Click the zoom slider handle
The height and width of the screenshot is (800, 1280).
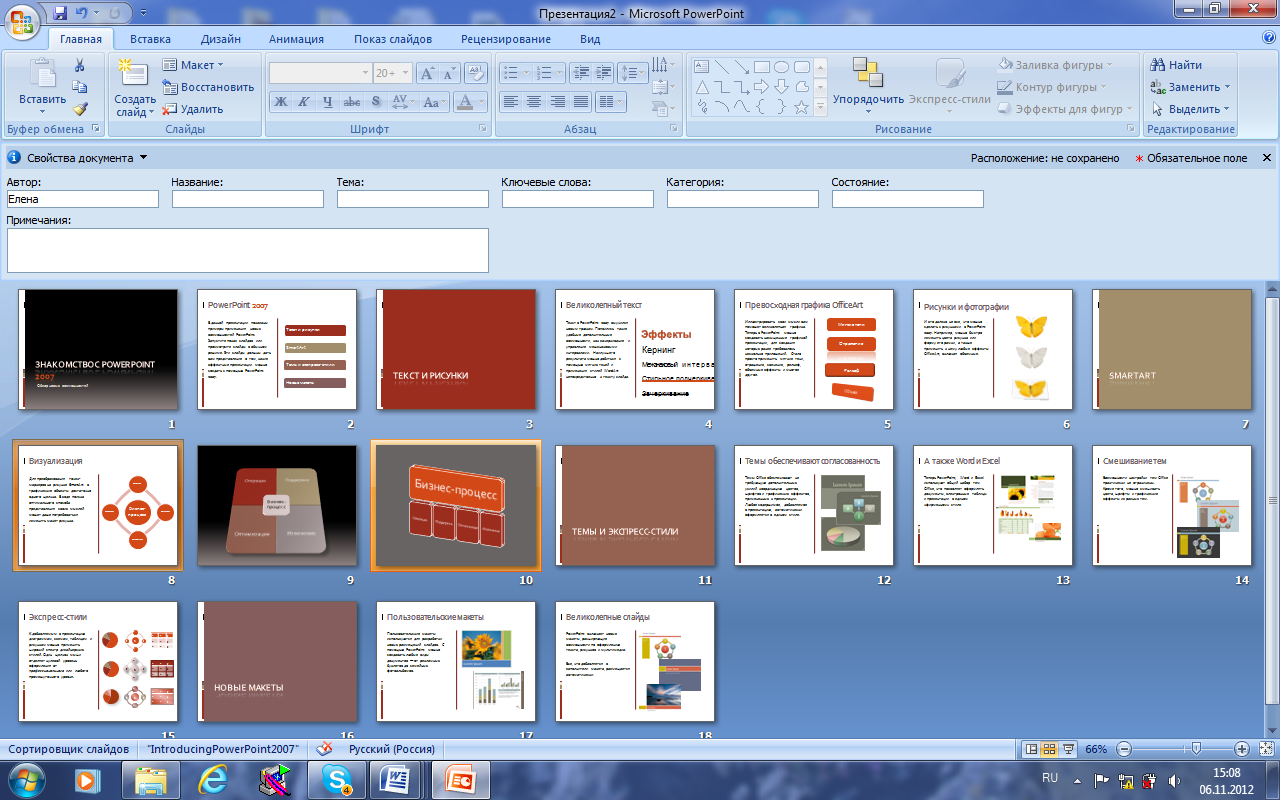coord(1197,749)
